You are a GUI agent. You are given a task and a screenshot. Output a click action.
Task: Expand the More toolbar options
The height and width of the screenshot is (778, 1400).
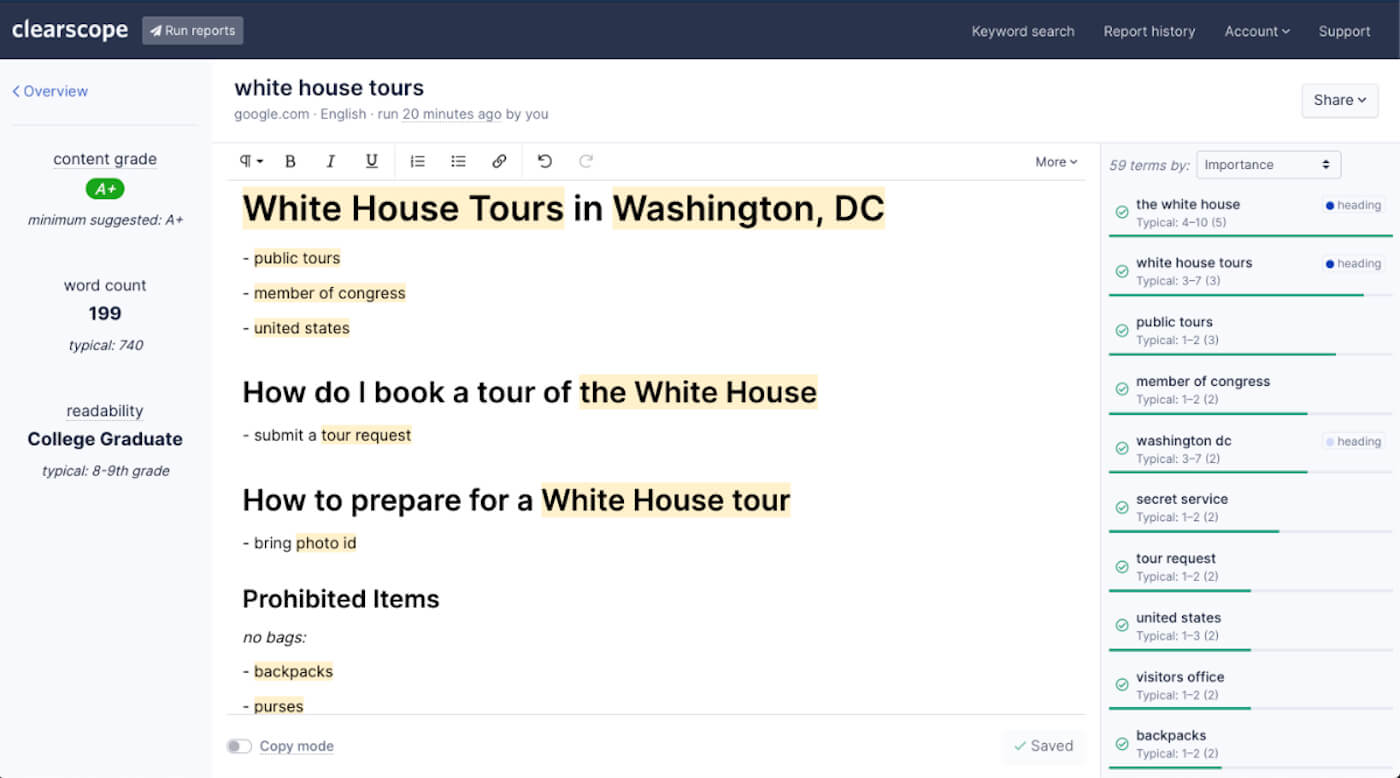[x=1056, y=162]
